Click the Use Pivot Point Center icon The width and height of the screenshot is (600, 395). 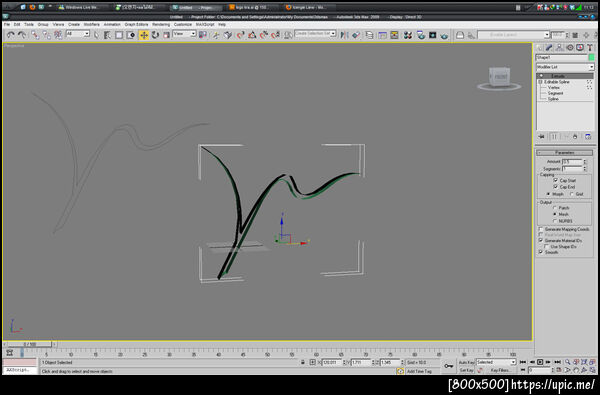pyautogui.click(x=203, y=35)
